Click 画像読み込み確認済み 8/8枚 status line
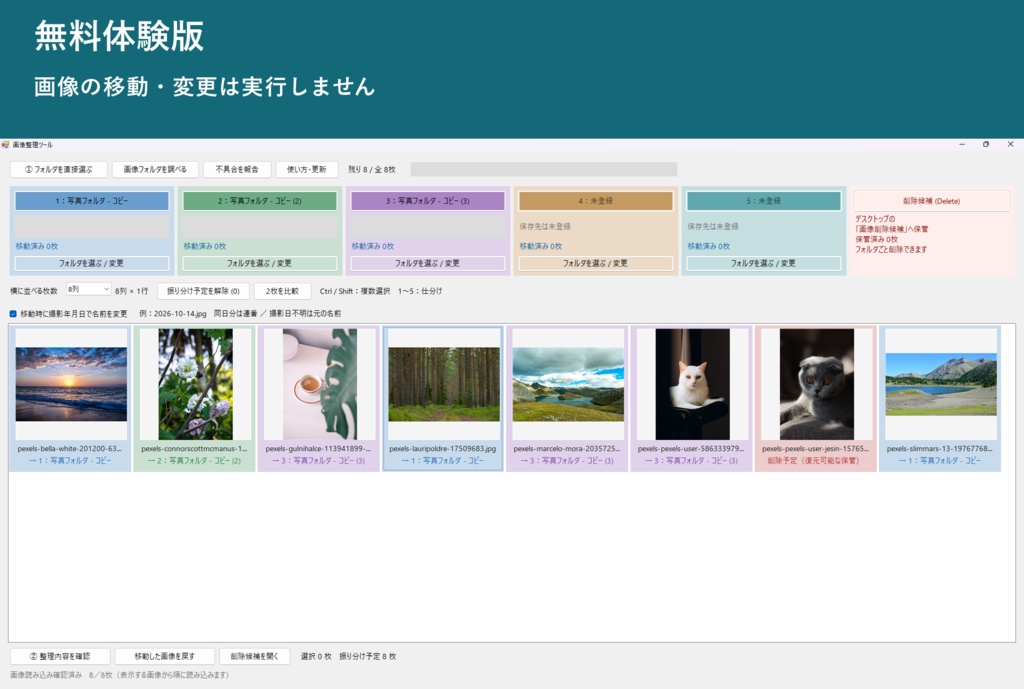The image size is (1024, 689). coord(120,675)
